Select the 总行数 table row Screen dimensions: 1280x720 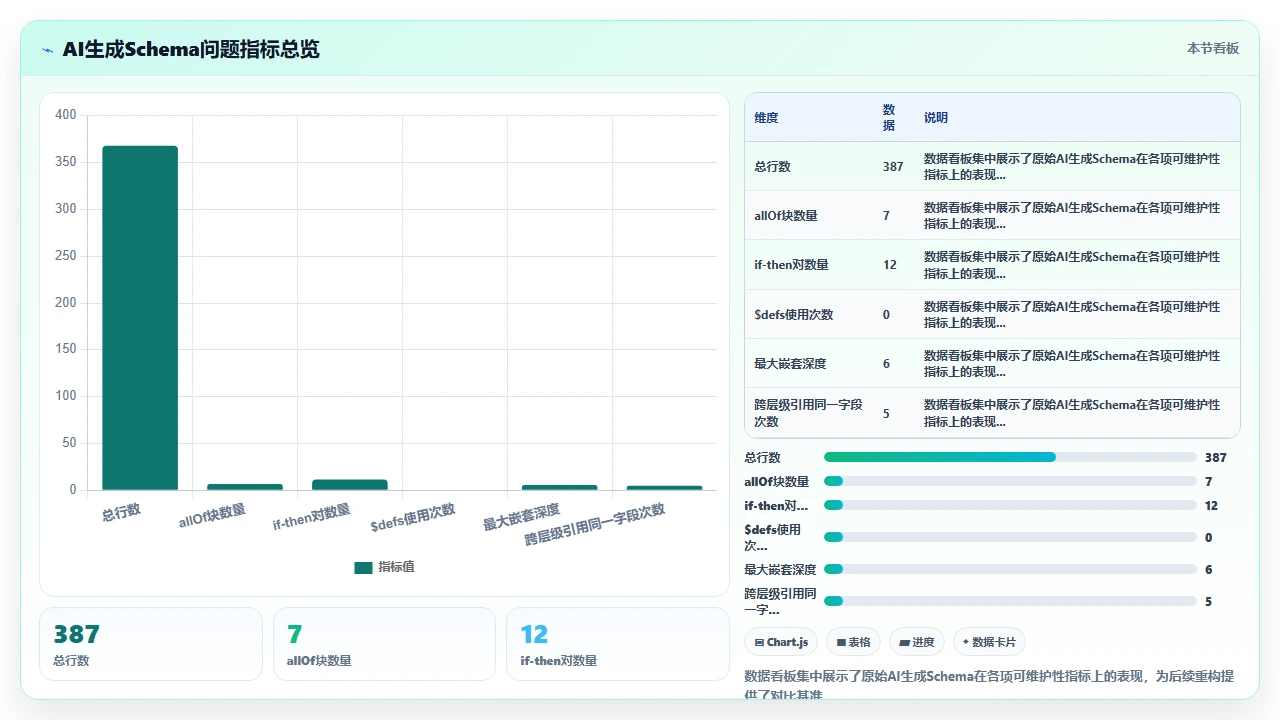click(x=992, y=166)
